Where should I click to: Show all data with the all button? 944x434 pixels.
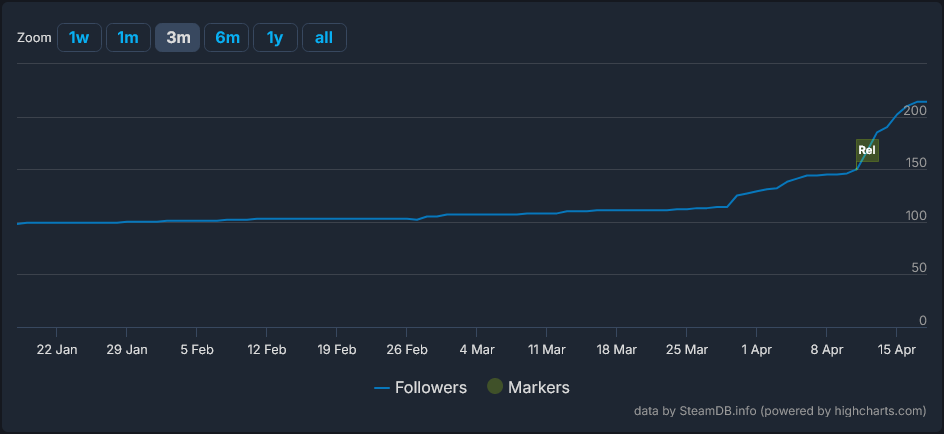tap(324, 38)
